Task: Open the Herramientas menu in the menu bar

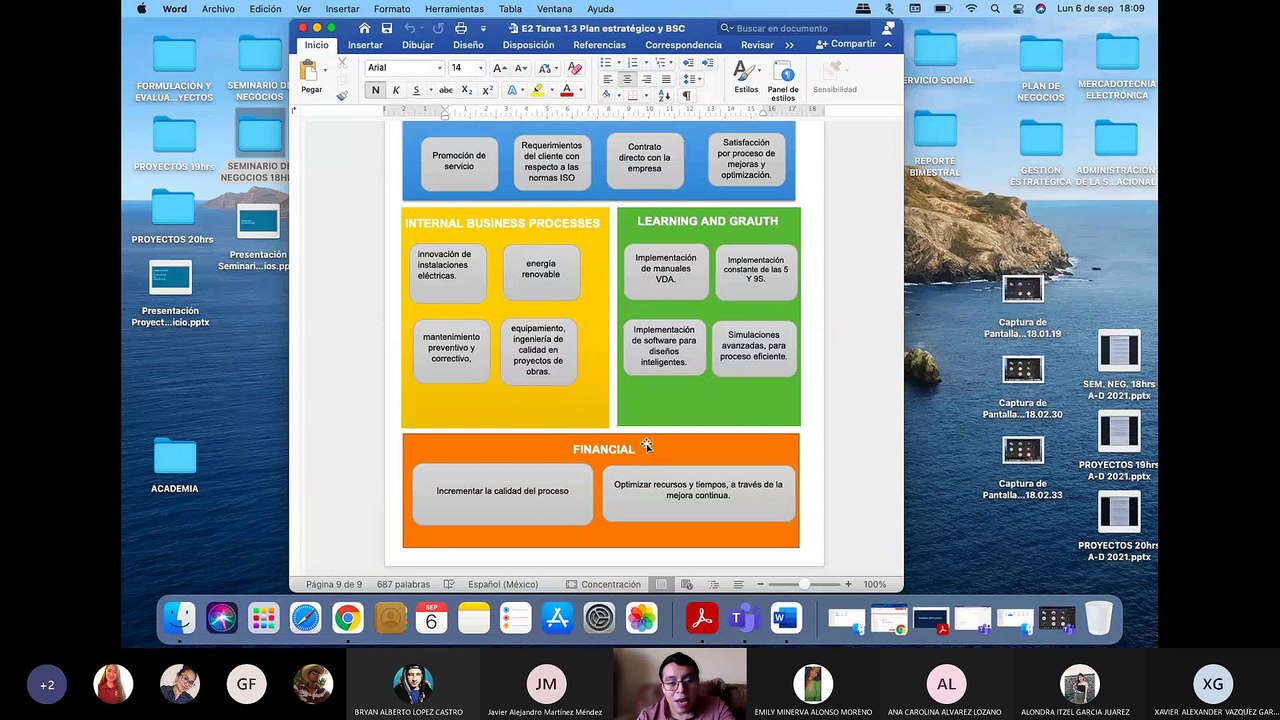Action: [x=454, y=9]
